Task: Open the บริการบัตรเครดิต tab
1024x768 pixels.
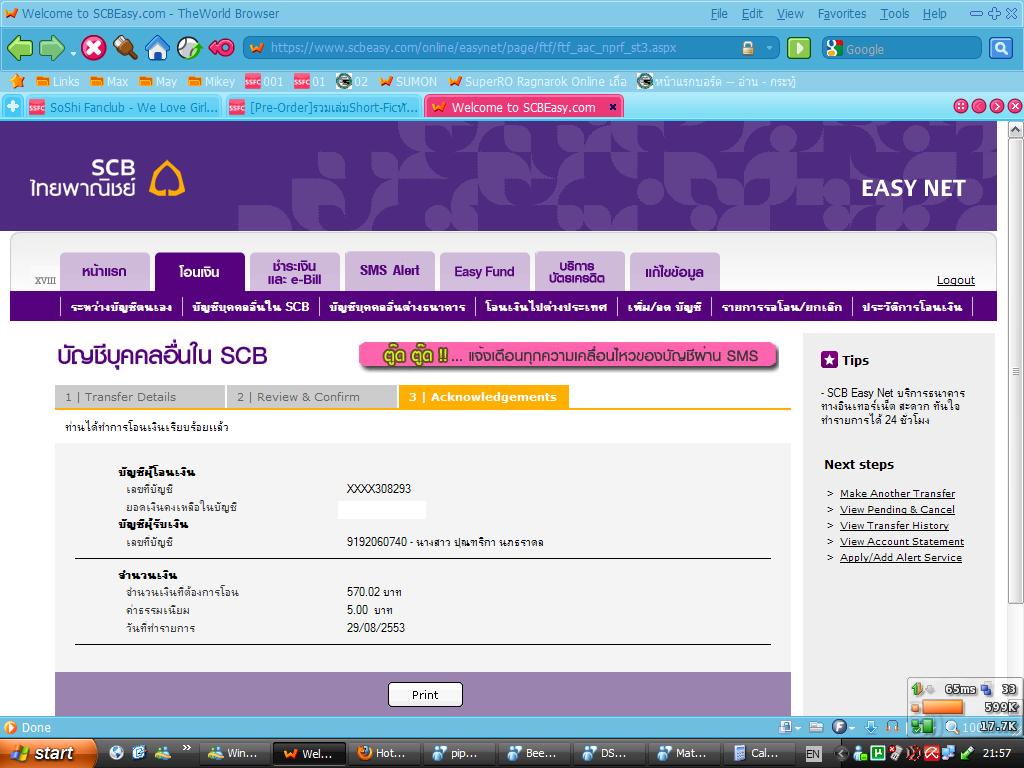Action: (x=579, y=271)
